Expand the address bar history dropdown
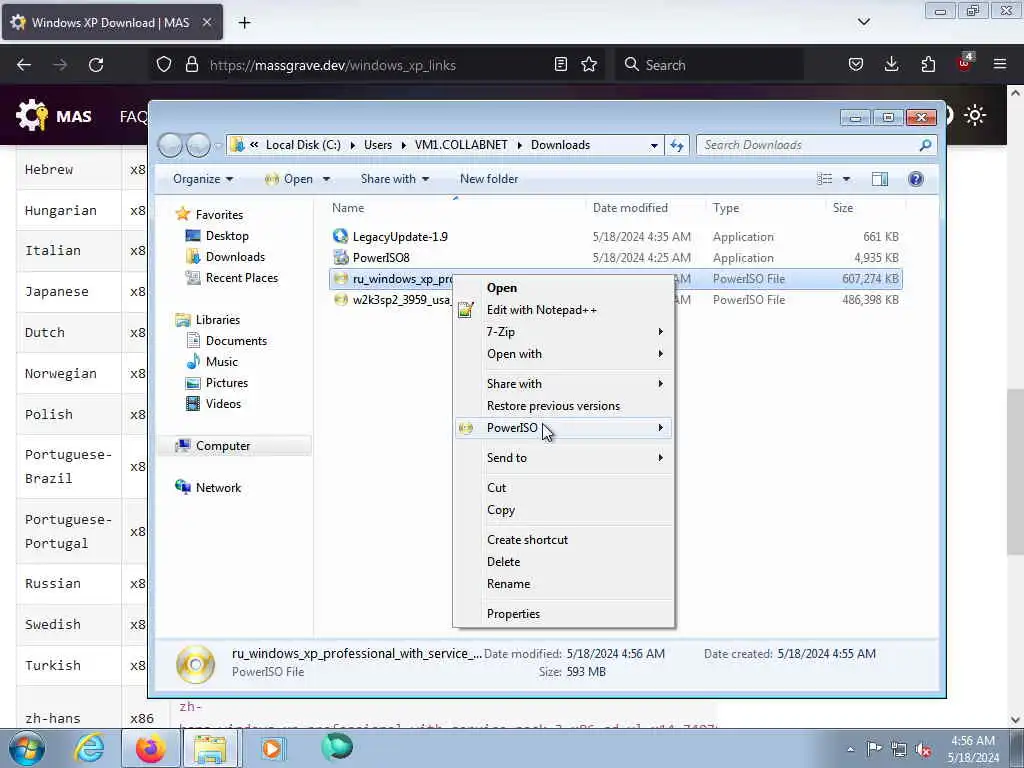 click(x=654, y=146)
